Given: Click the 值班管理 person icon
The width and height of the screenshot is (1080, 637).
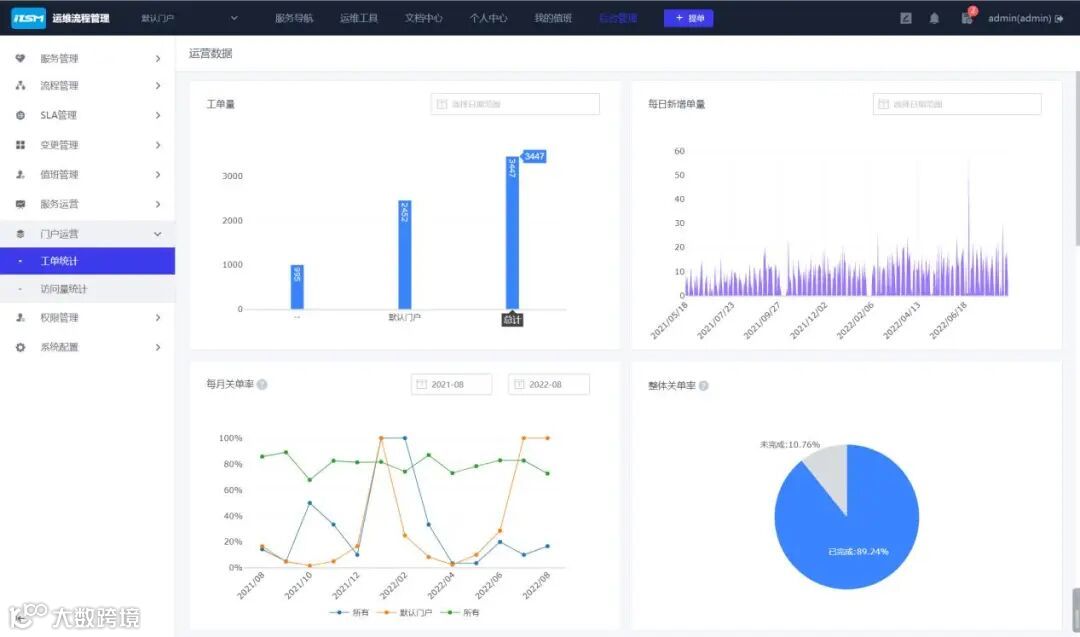Looking at the screenshot, I should pyautogui.click(x=21, y=174).
